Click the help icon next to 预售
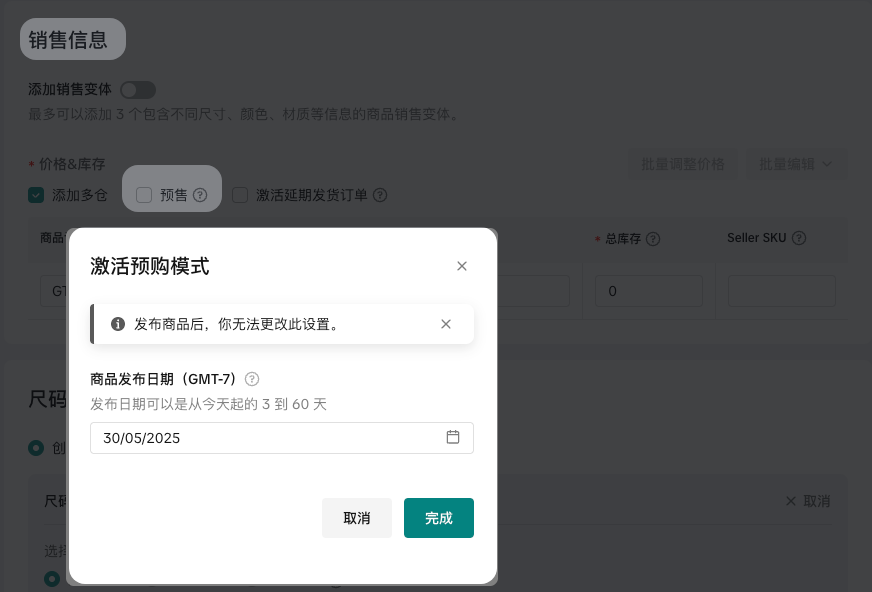Viewport: 872px width, 592px height. tap(200, 196)
